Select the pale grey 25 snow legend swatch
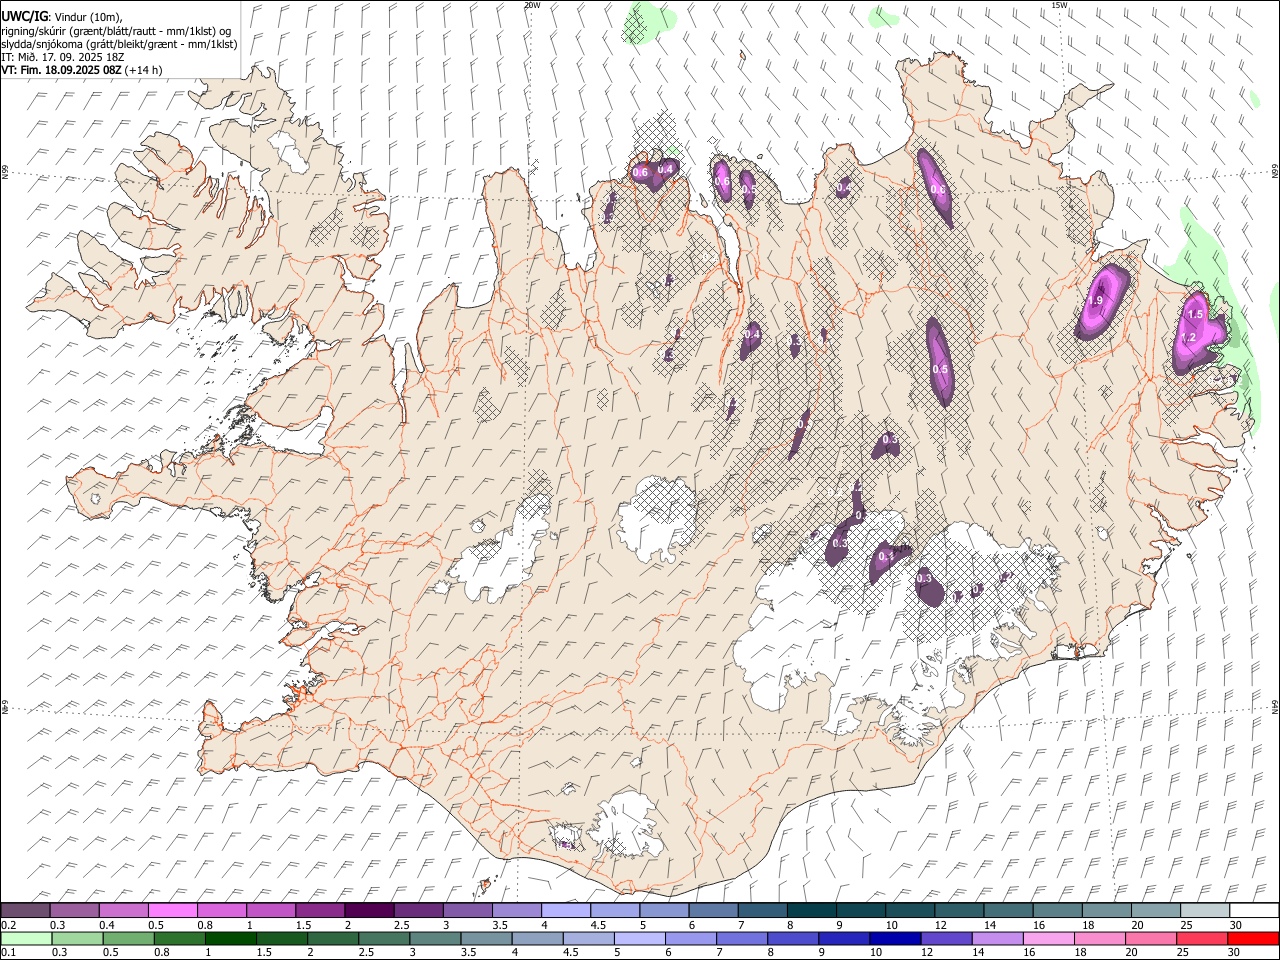 [x=1204, y=910]
